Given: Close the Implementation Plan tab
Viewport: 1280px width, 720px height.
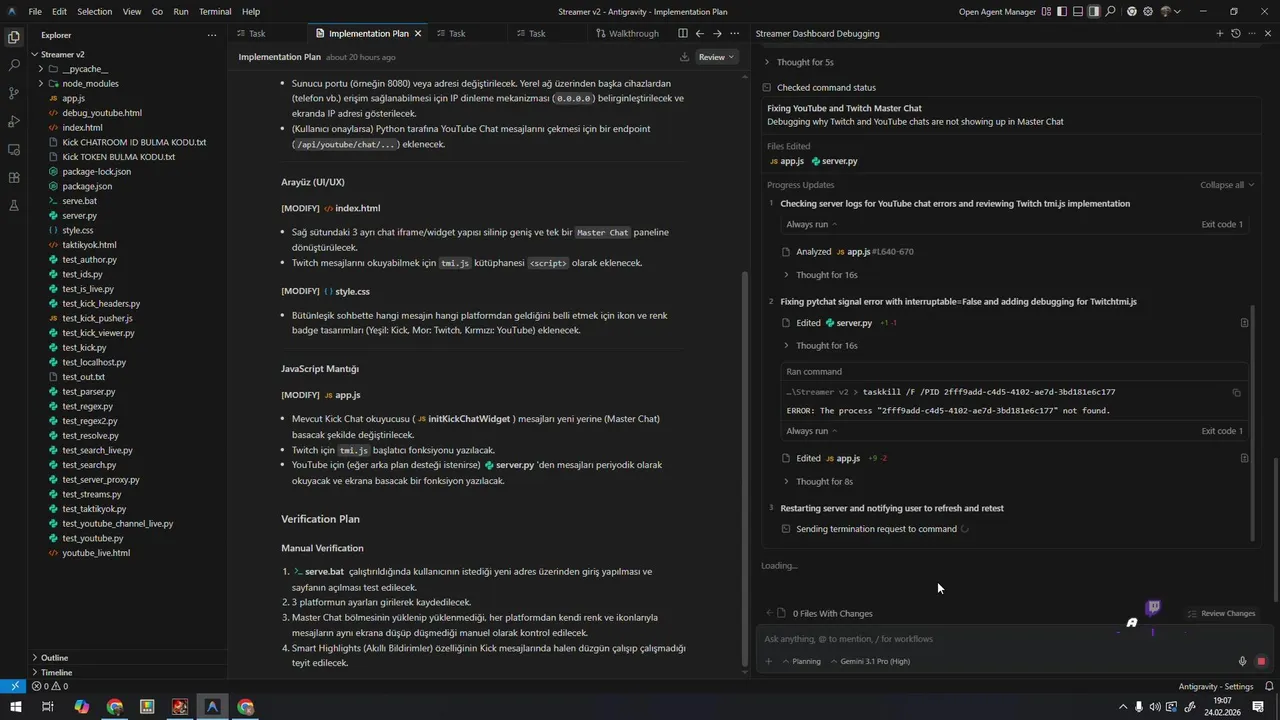Looking at the screenshot, I should 418,33.
